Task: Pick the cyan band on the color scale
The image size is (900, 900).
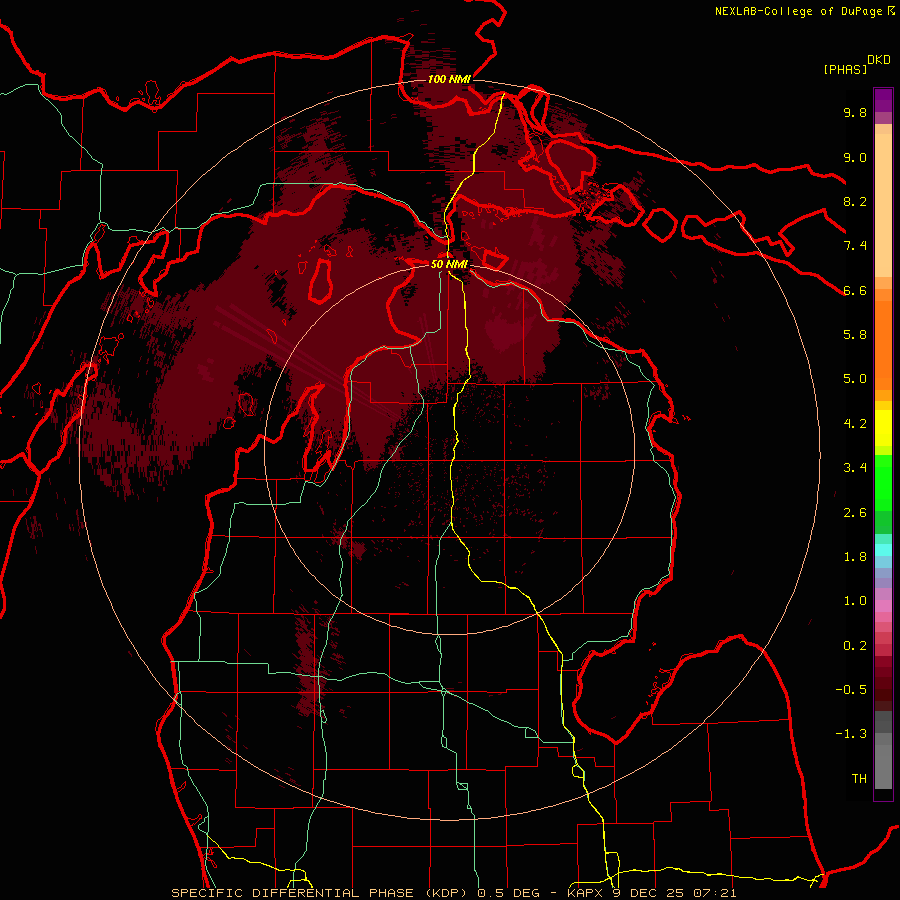Action: pos(883,549)
